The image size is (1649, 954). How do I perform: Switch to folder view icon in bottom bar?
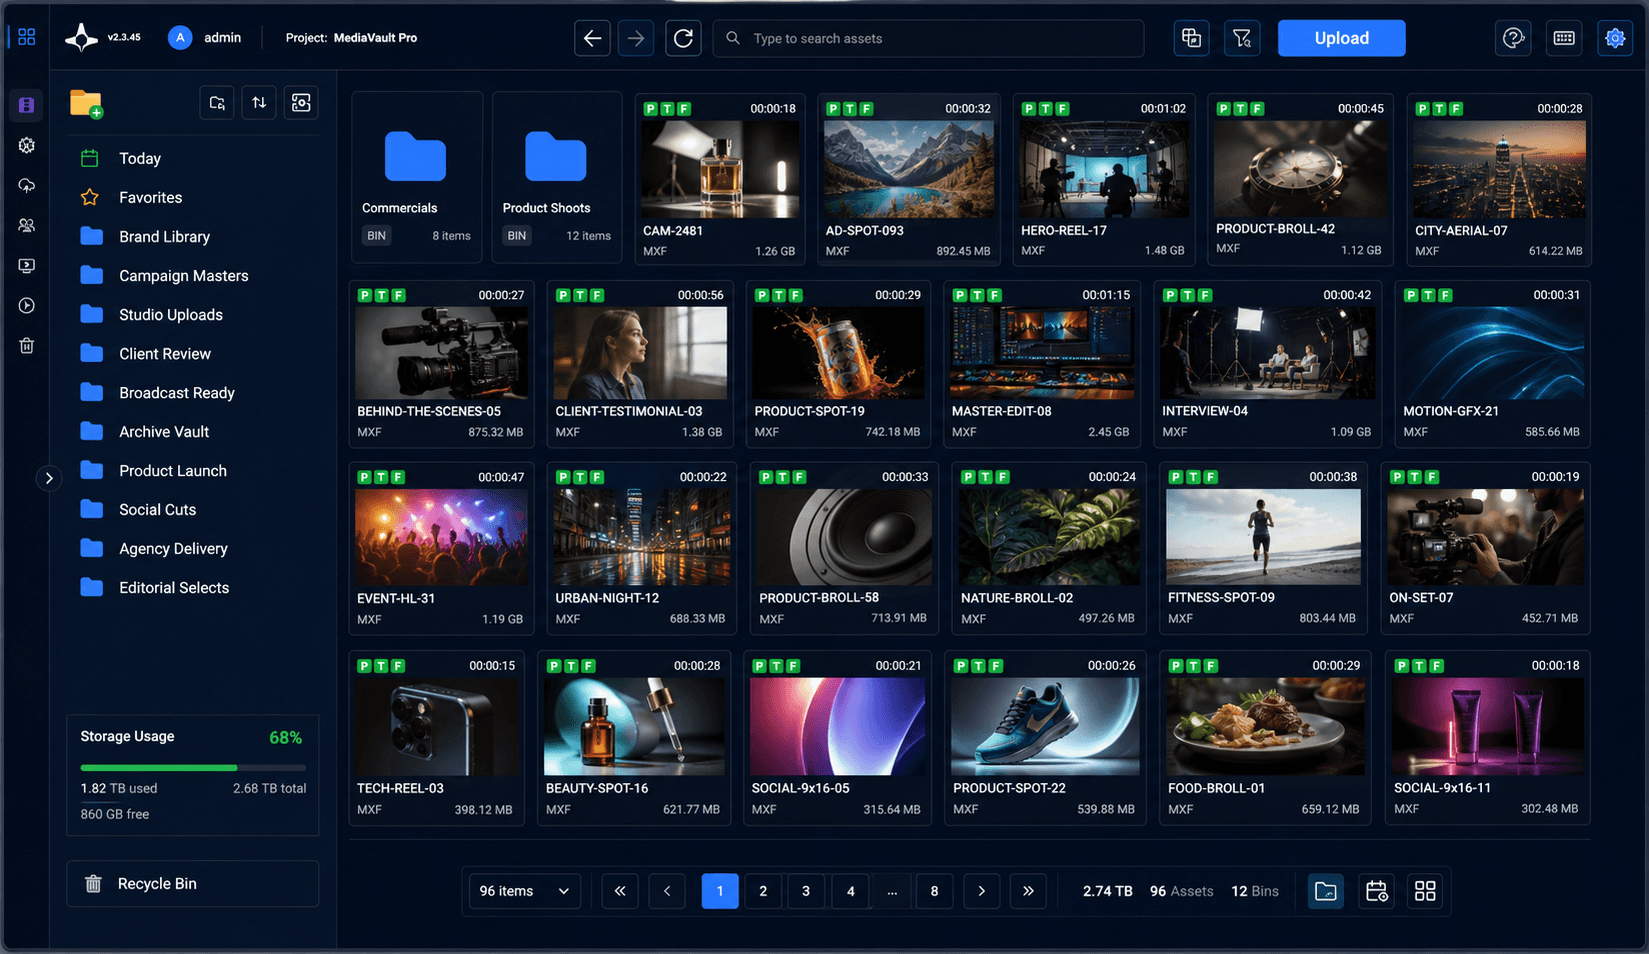pos(1326,891)
